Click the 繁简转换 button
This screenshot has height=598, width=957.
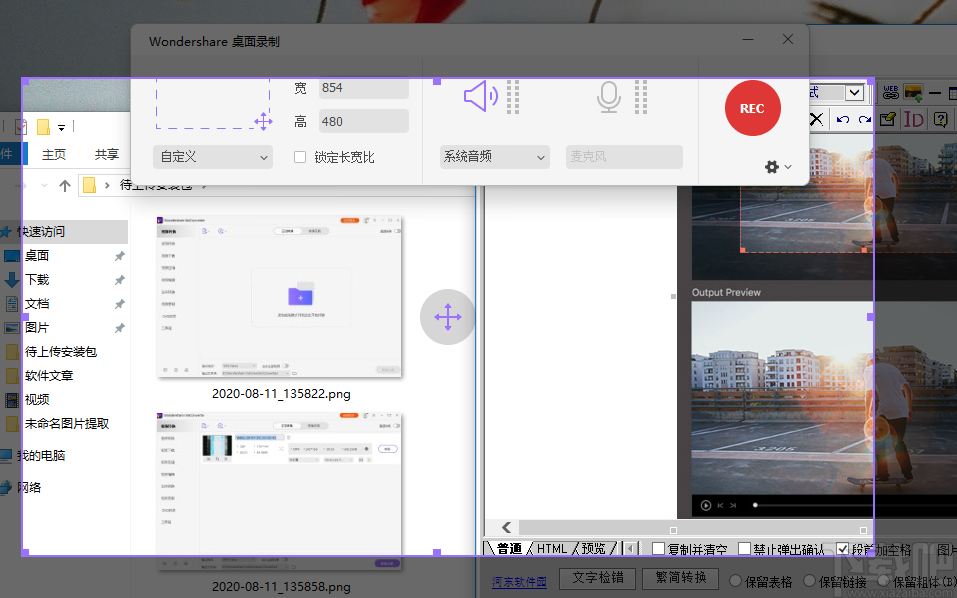680,578
